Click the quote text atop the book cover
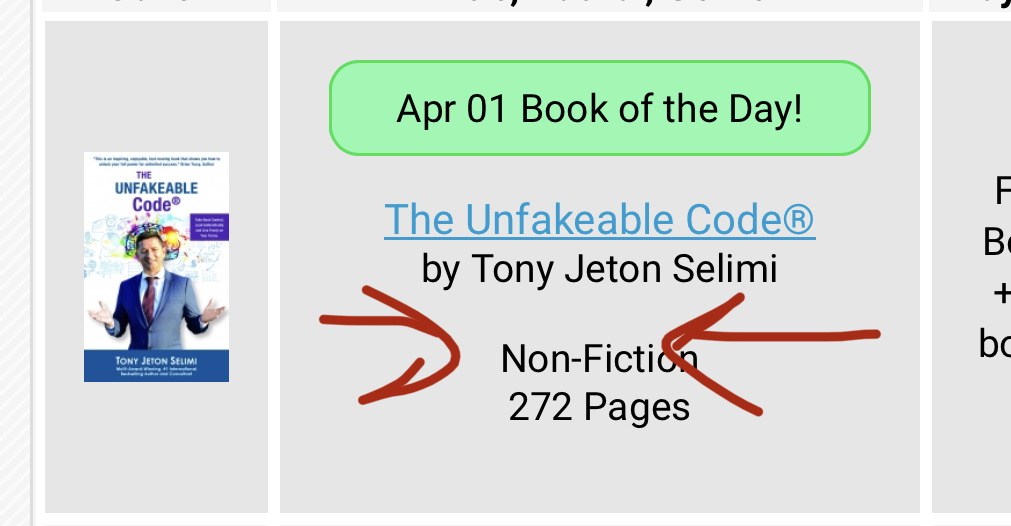 point(157,160)
